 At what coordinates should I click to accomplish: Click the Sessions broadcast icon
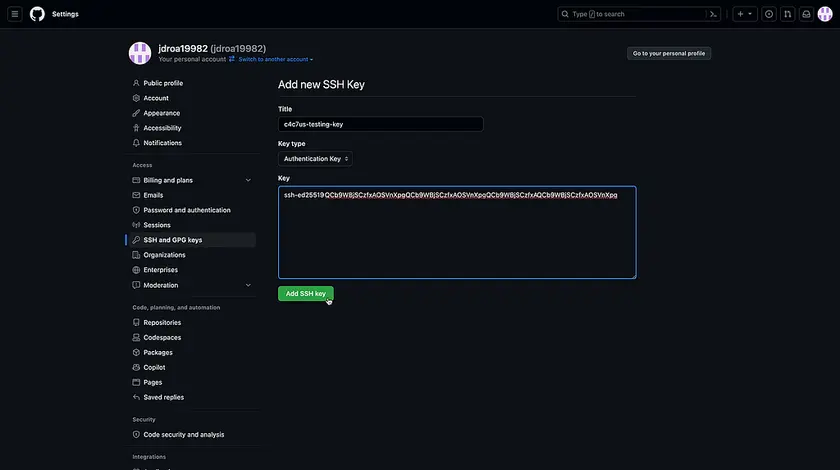point(136,225)
